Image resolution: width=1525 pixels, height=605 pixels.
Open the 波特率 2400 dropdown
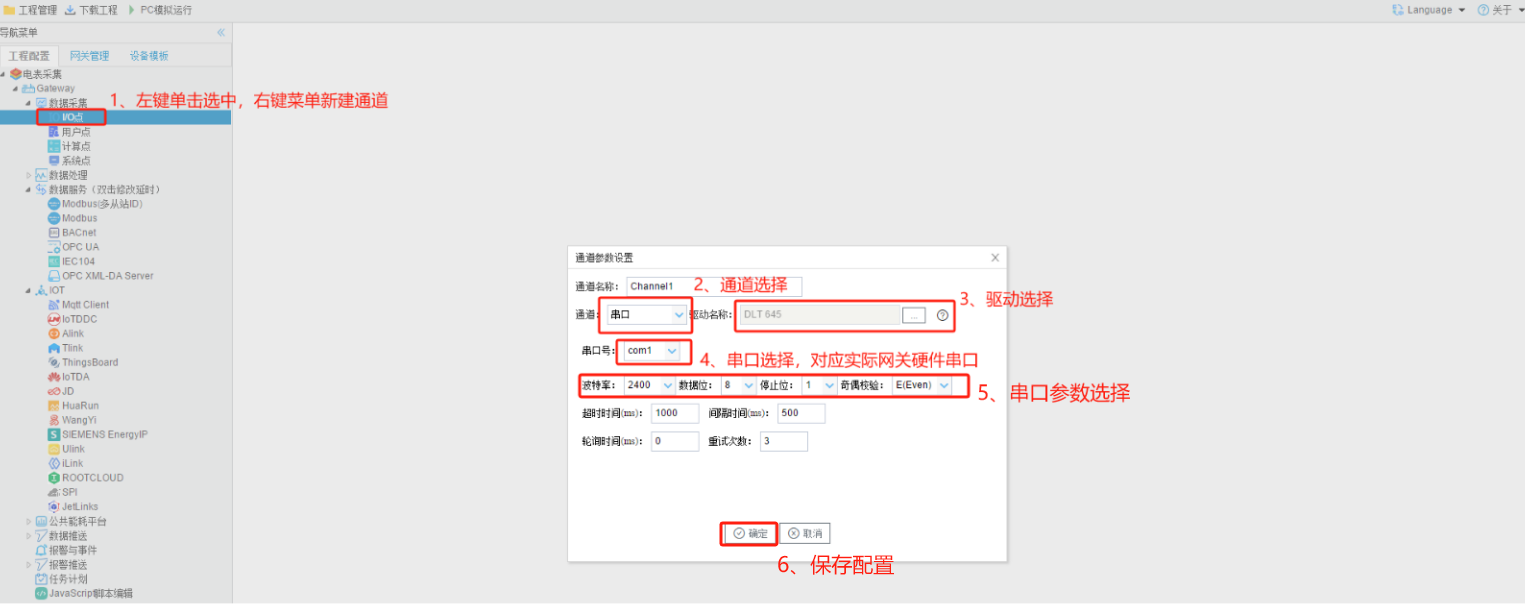pos(649,385)
